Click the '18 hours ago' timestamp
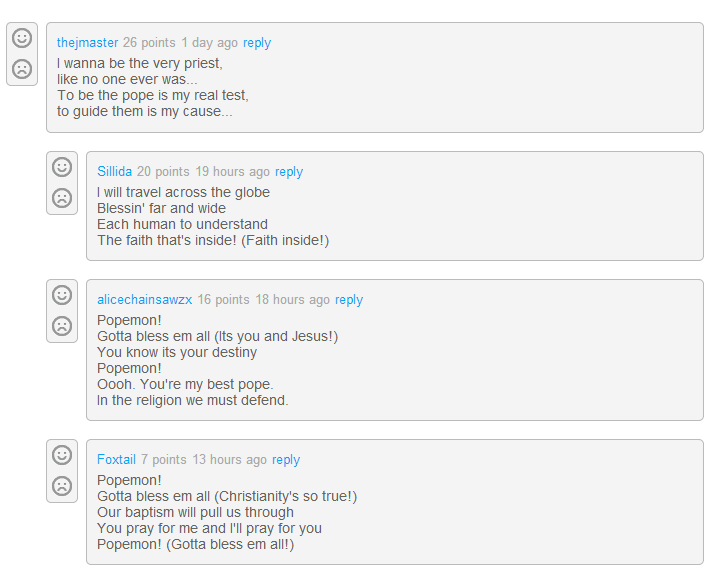Viewport: 711px width, 568px height. pyautogui.click(x=292, y=300)
